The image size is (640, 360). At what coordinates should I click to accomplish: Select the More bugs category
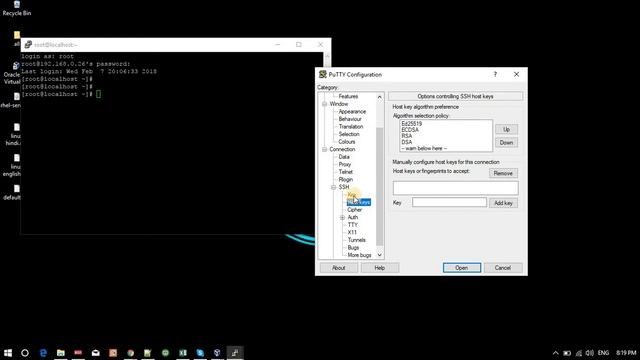pos(359,255)
